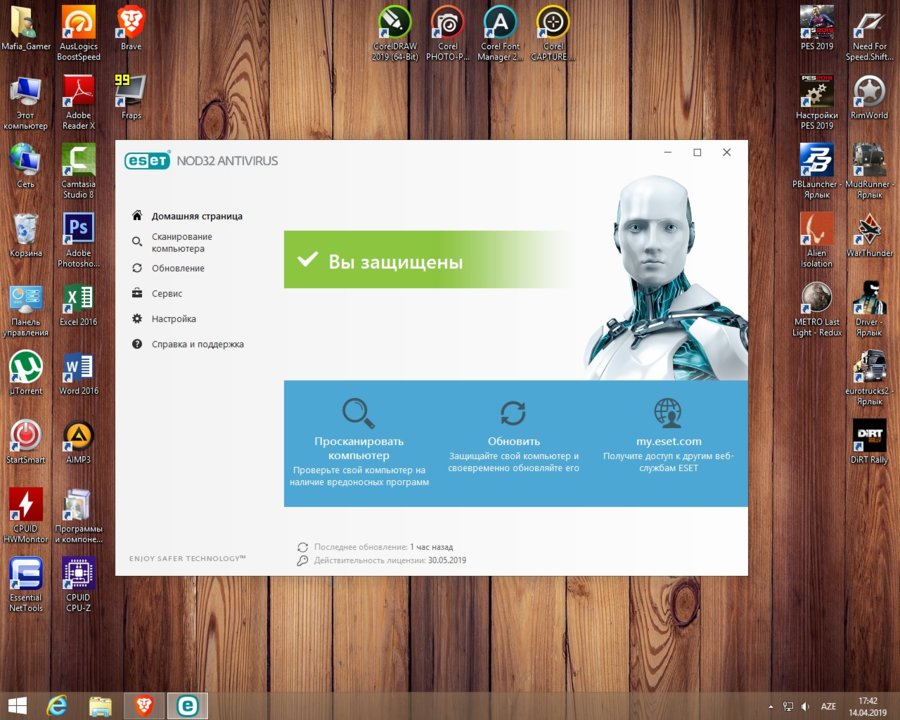
Task: Select the Excel 2016 desktop icon
Action: [x=79, y=304]
